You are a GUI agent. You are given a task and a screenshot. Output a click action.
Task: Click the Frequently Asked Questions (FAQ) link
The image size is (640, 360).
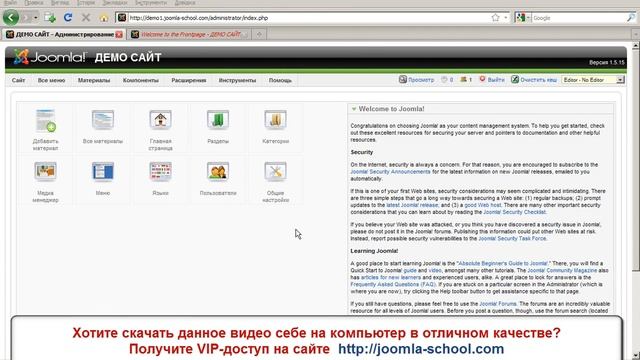[393, 284]
